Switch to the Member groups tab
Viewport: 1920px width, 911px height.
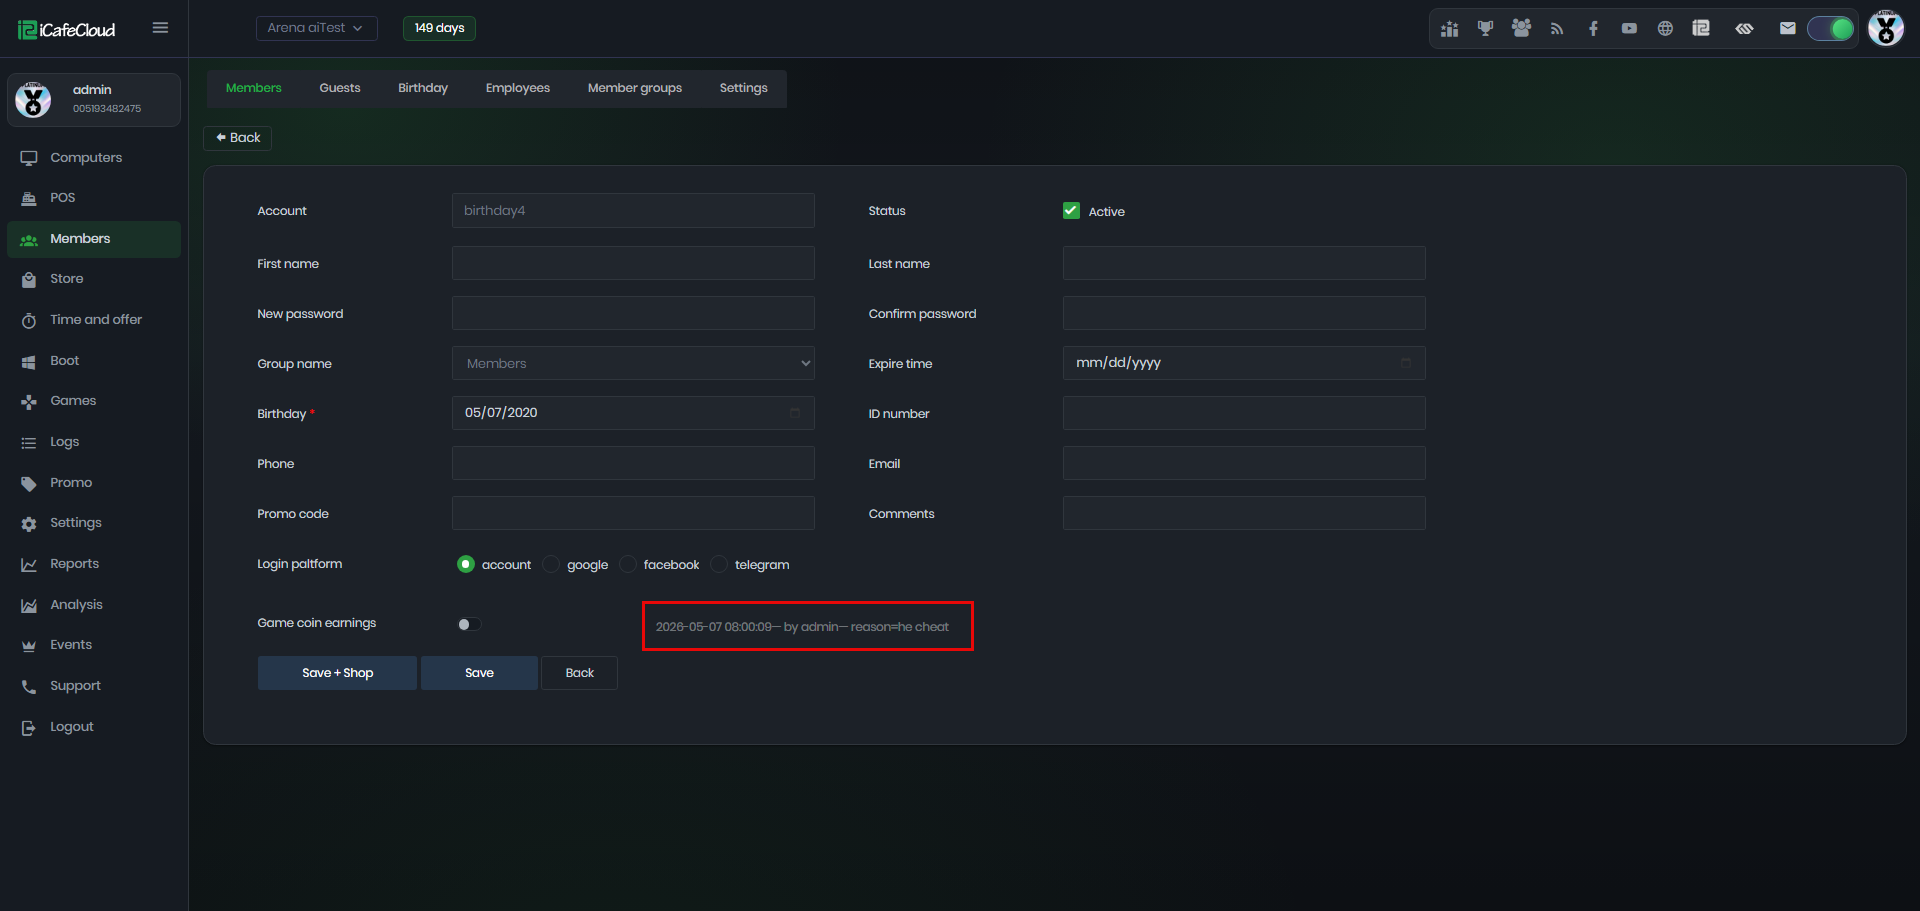coord(635,88)
